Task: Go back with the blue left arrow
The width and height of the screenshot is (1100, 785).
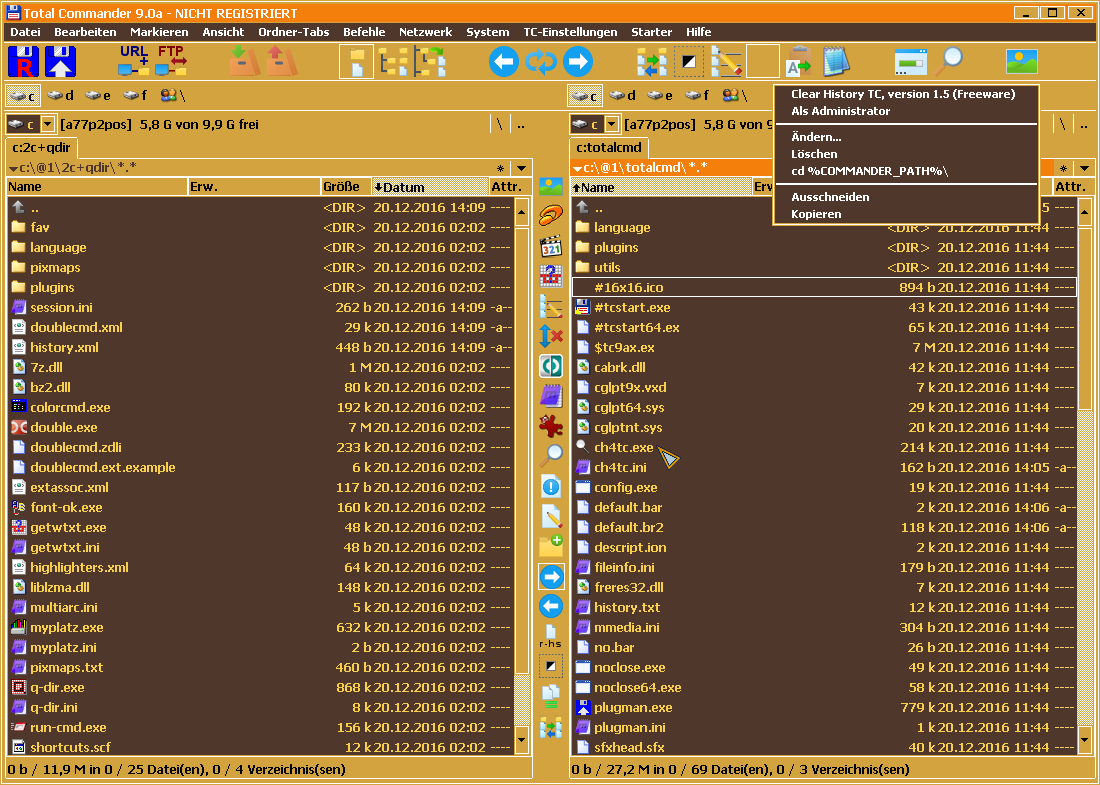Action: click(x=504, y=62)
